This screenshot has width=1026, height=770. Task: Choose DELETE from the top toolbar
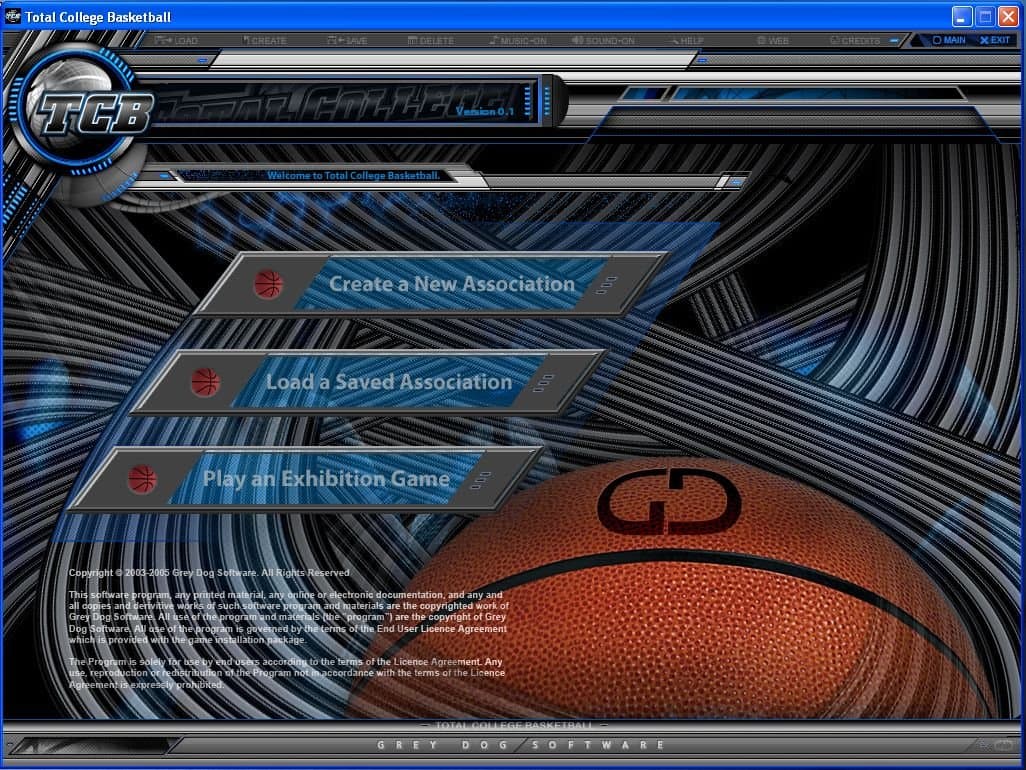[431, 41]
